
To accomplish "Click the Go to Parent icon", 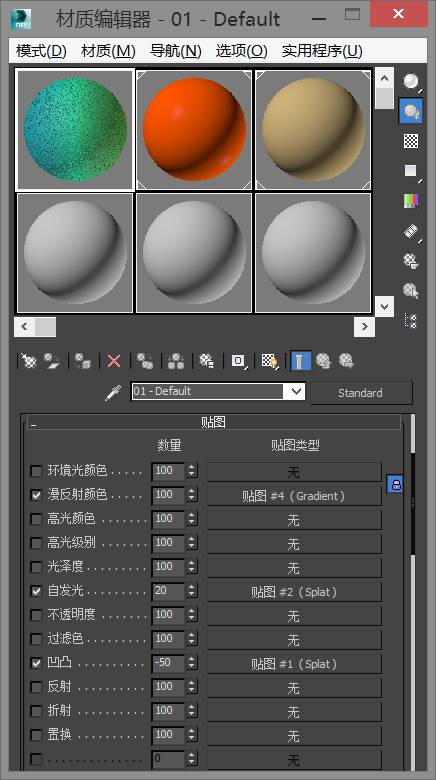I will click(x=324, y=361).
